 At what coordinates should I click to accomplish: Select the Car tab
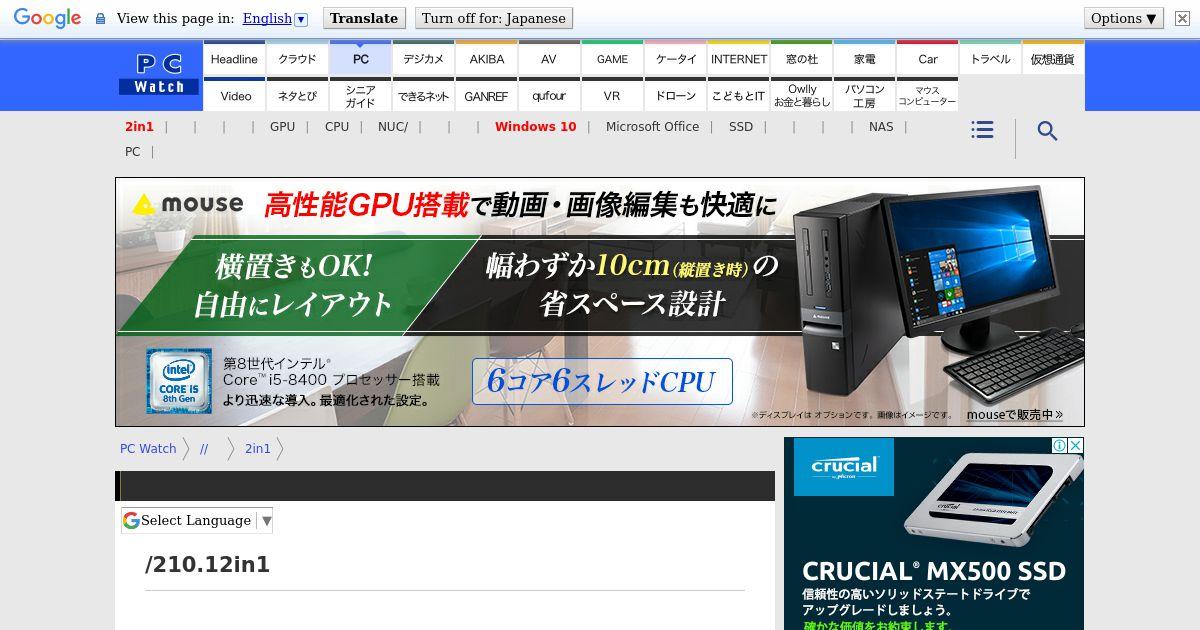point(927,59)
